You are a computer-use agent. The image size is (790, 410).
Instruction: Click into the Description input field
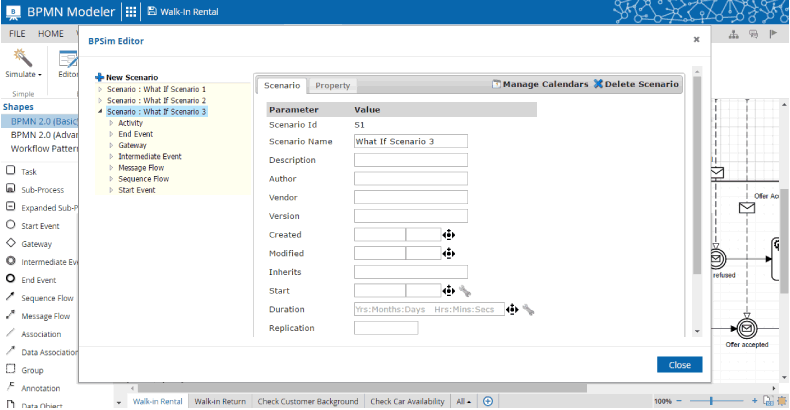click(x=410, y=160)
